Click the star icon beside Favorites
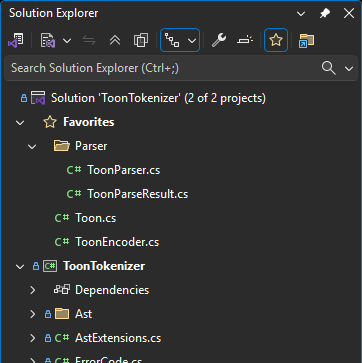This screenshot has width=362, height=363. point(50,122)
